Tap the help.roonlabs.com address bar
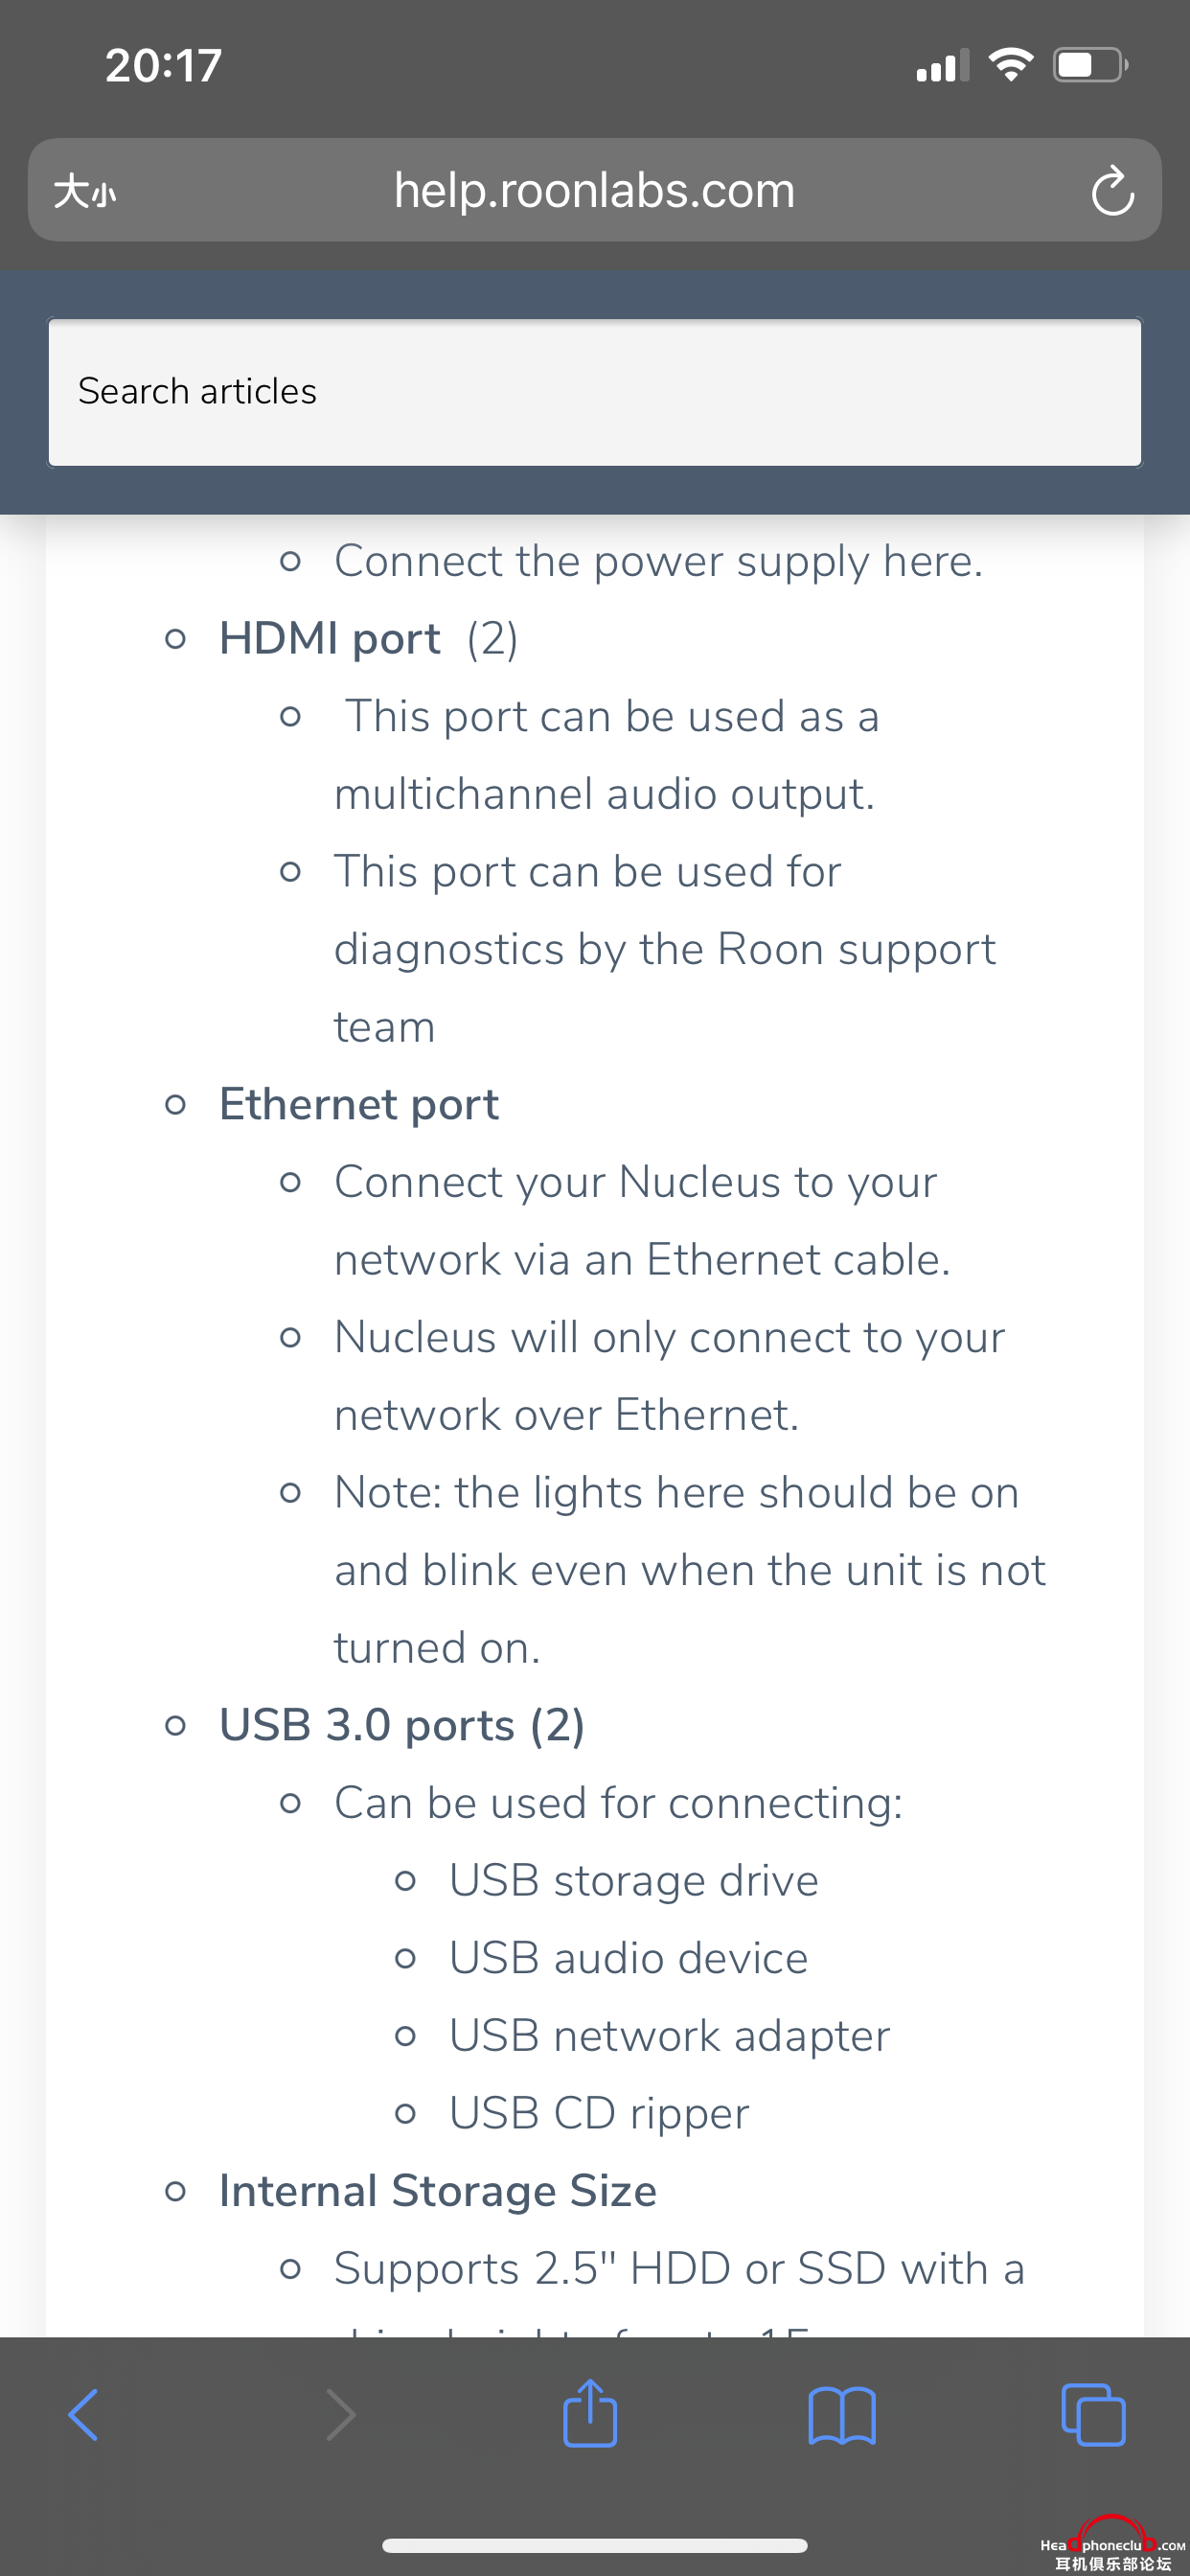The image size is (1190, 2576). [594, 190]
